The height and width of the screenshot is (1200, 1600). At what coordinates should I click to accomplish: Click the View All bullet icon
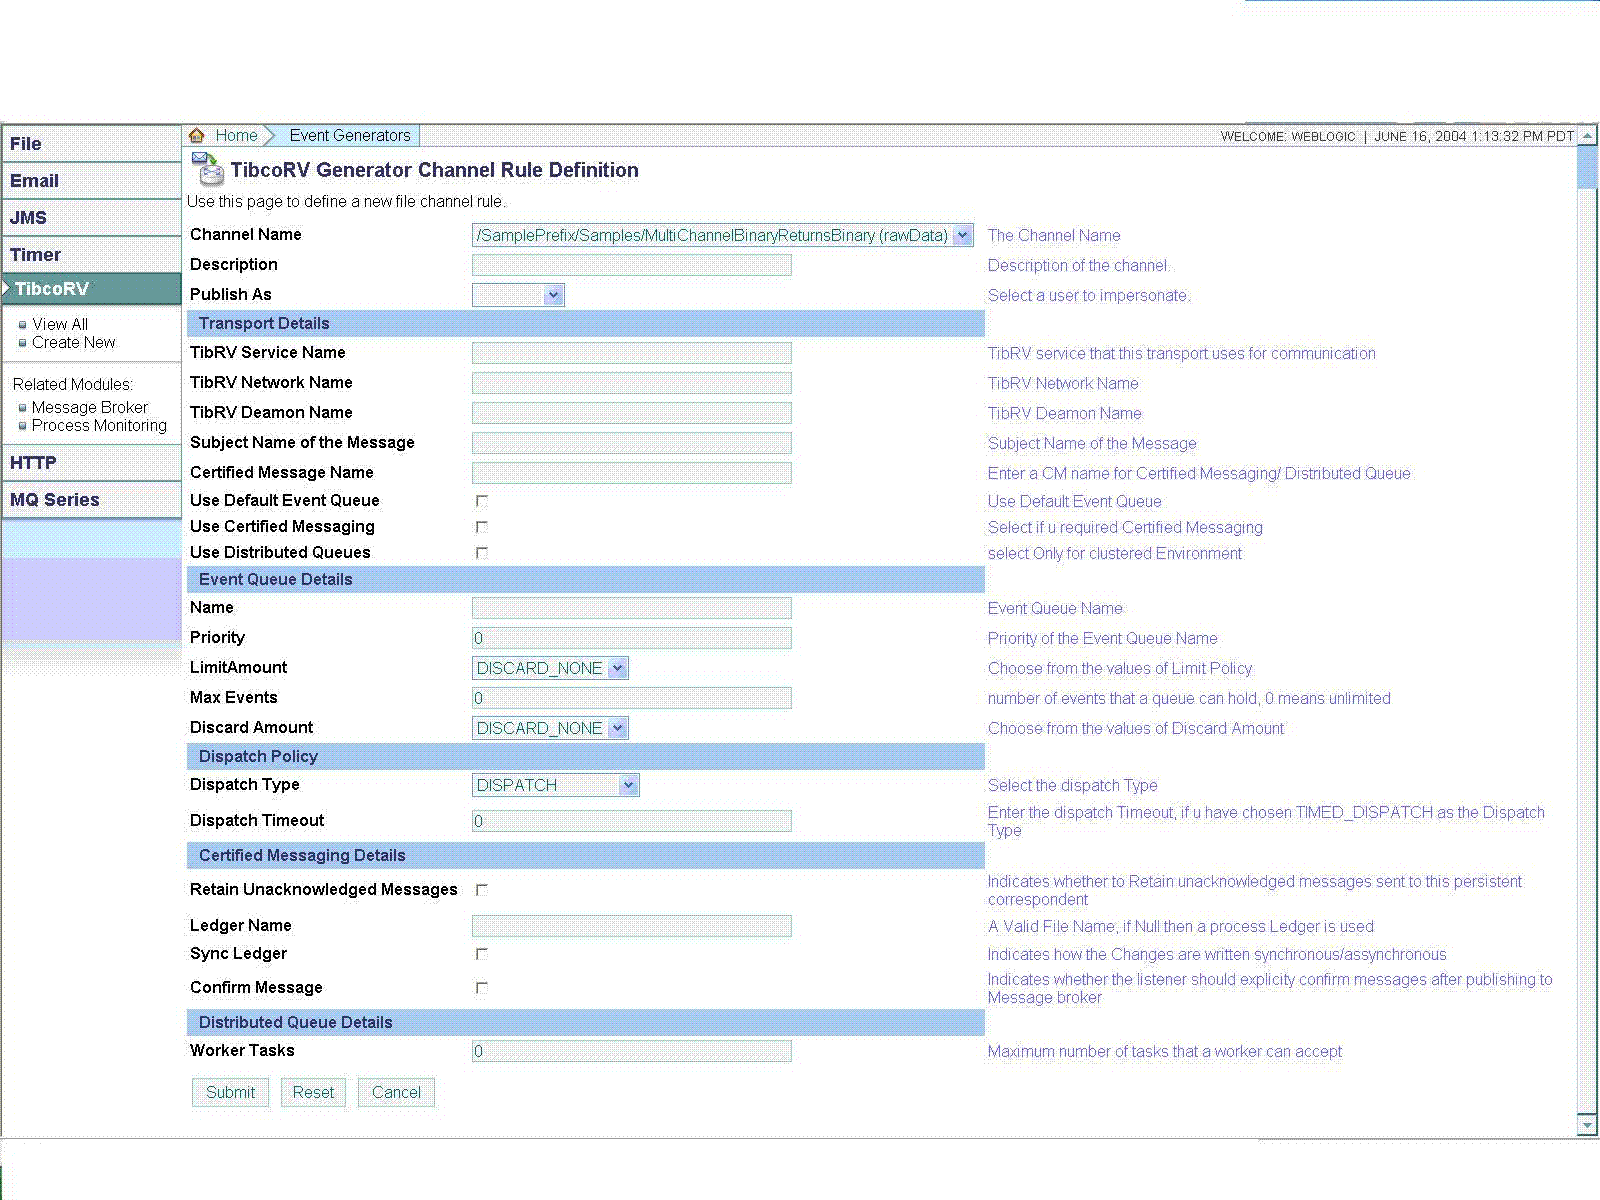[23, 325]
